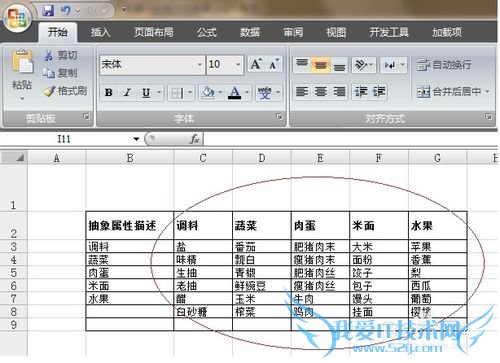The image size is (500, 363).
Task: Open the underline style arrow
Action: (x=159, y=92)
